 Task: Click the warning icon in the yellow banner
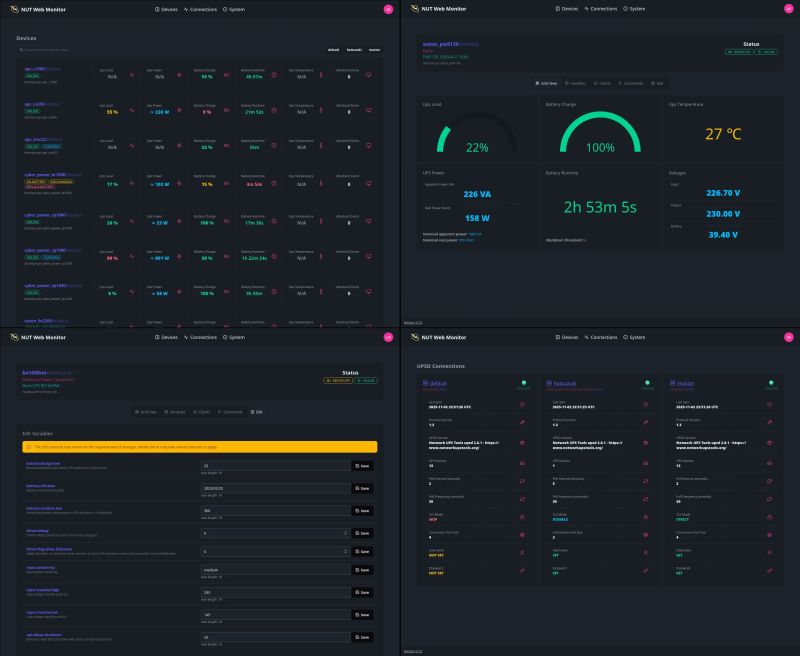[30, 445]
